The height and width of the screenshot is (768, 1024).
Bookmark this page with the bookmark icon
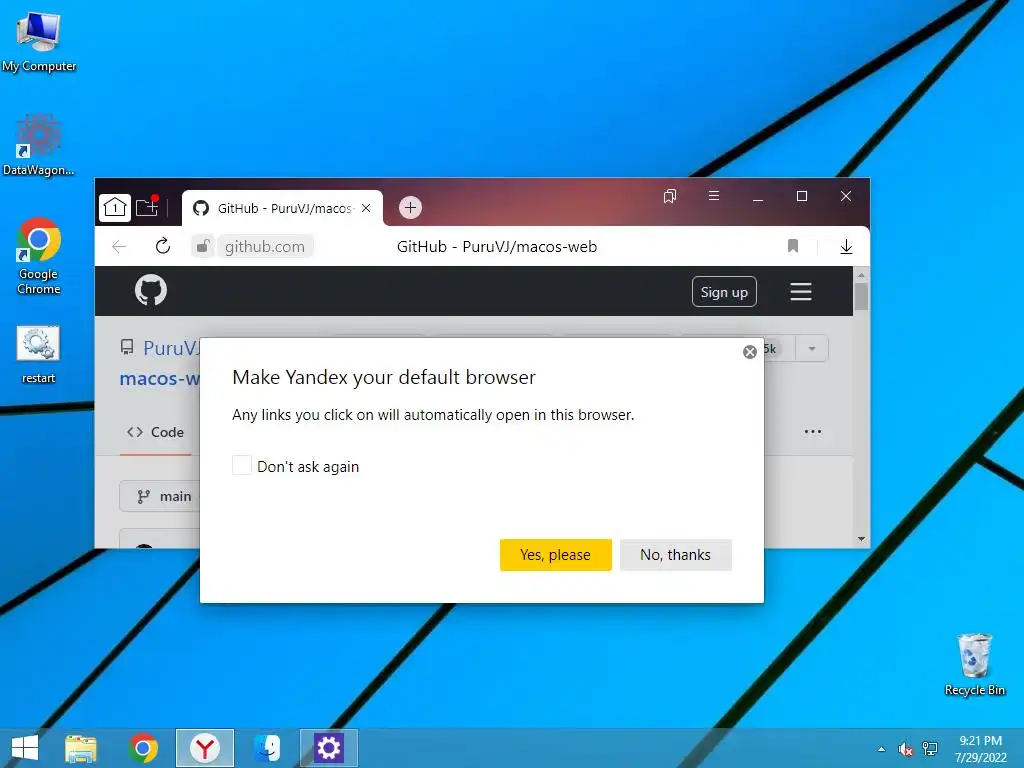point(793,246)
